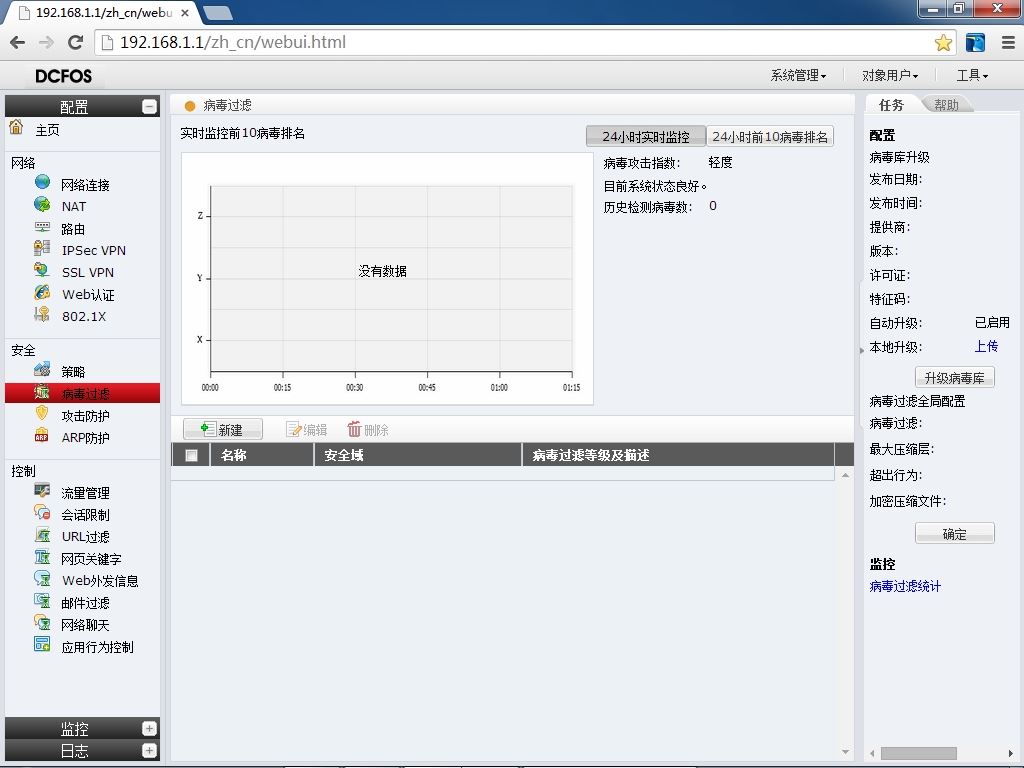This screenshot has width=1024, height=768.
Task: Switch to the 帮助 tab
Action: click(946, 104)
